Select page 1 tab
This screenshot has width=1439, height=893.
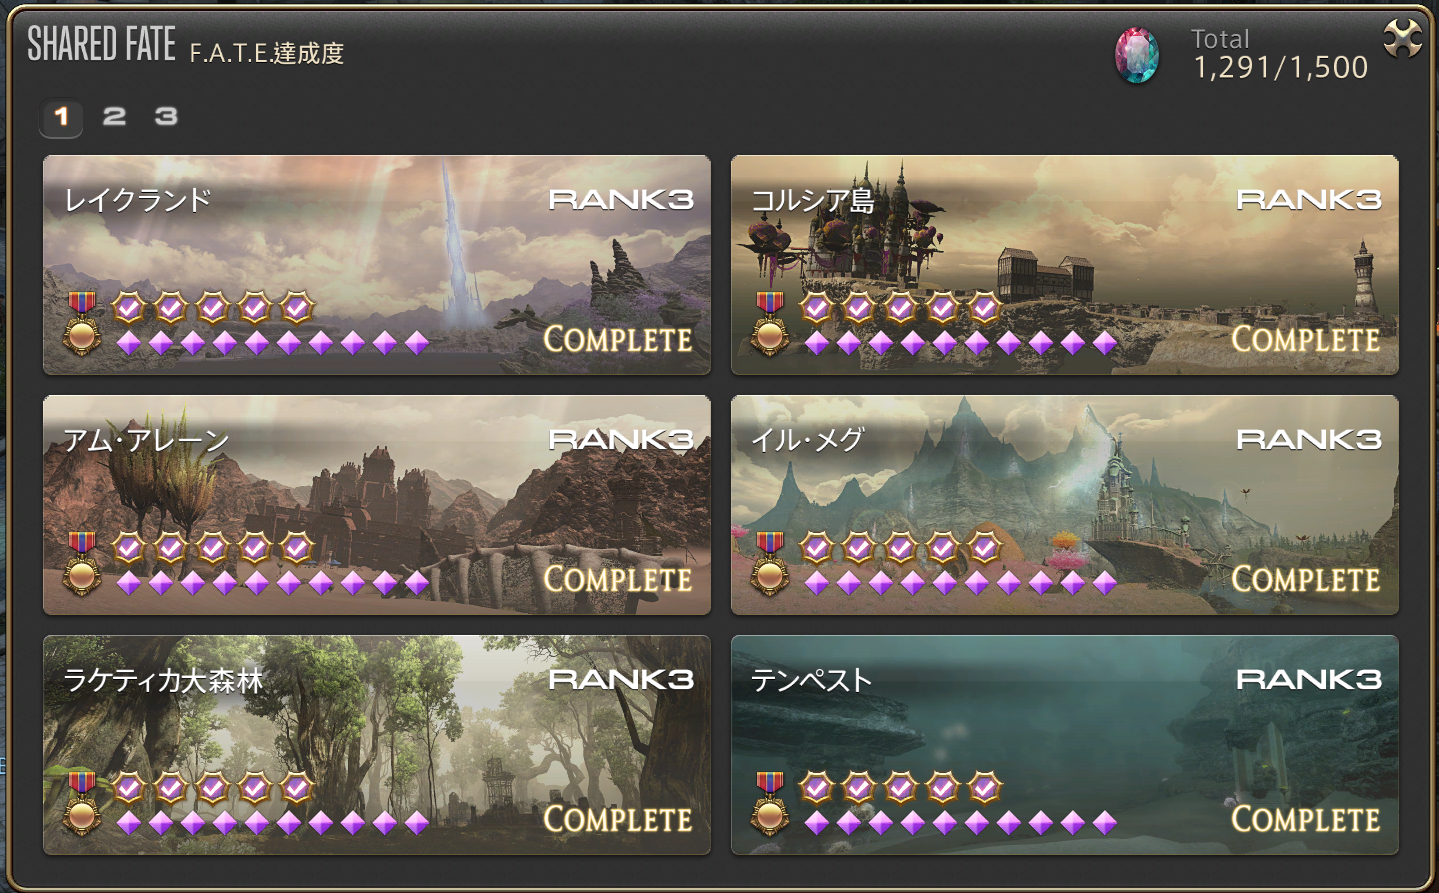tap(61, 118)
